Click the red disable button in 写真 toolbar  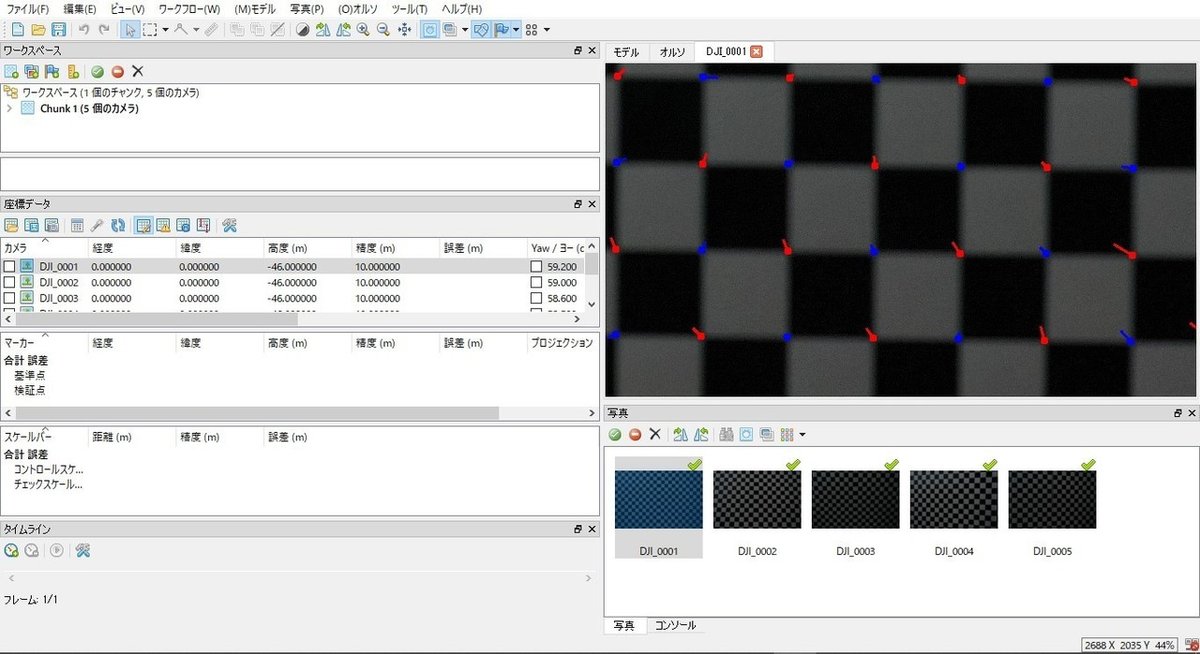(637, 434)
